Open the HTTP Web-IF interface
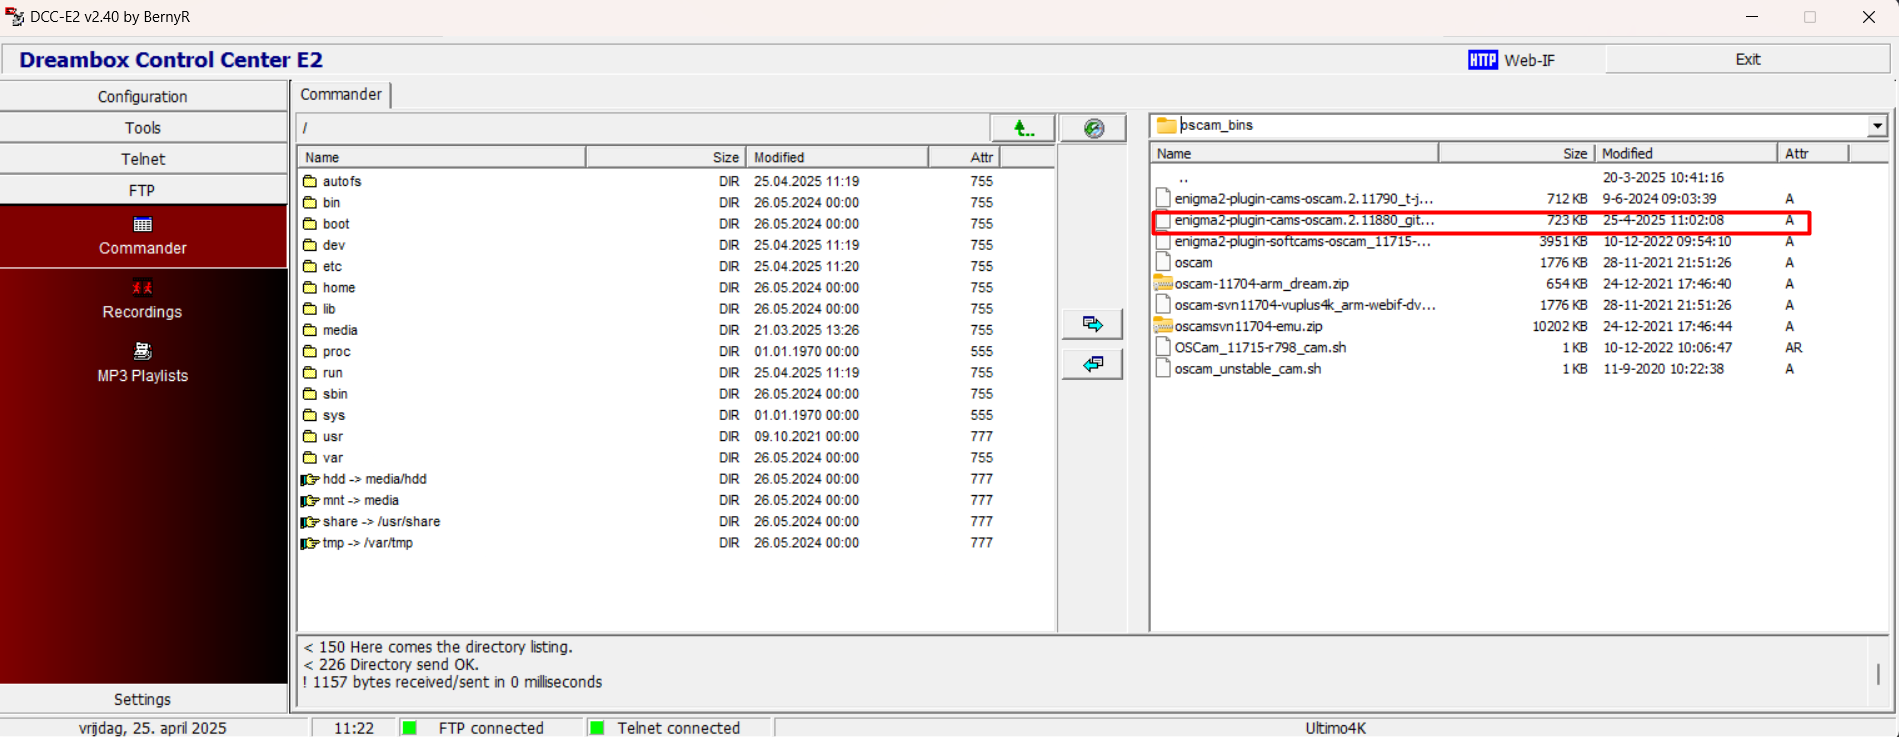This screenshot has width=1899, height=737. pos(1511,60)
